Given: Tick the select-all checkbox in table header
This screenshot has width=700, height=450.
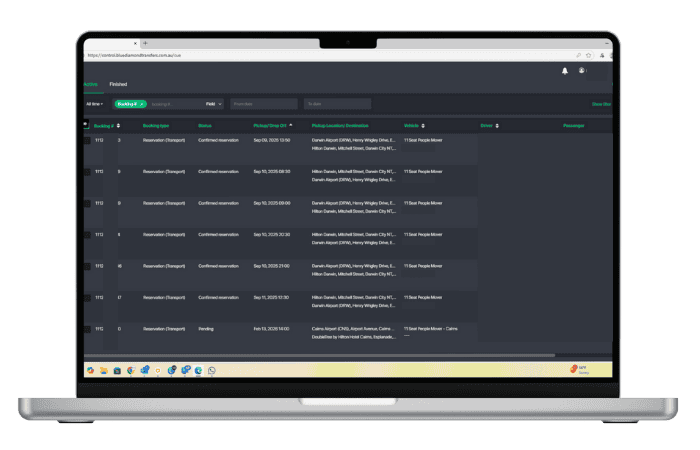Looking at the screenshot, I should (x=86, y=124).
